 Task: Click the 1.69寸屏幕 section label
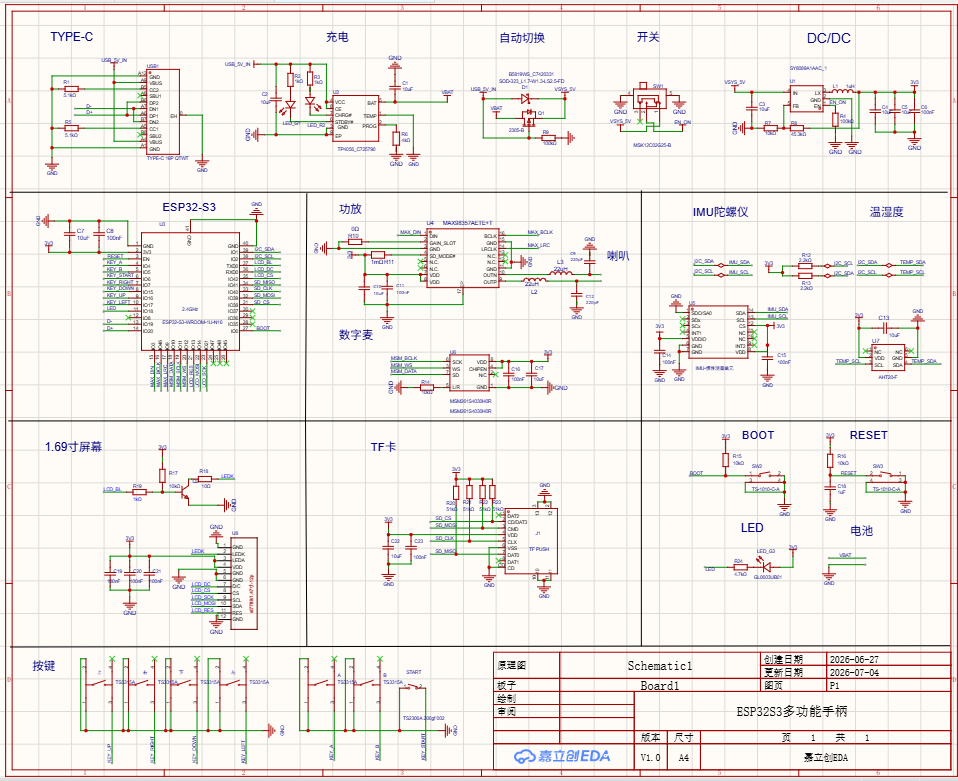pyautogui.click(x=73, y=447)
